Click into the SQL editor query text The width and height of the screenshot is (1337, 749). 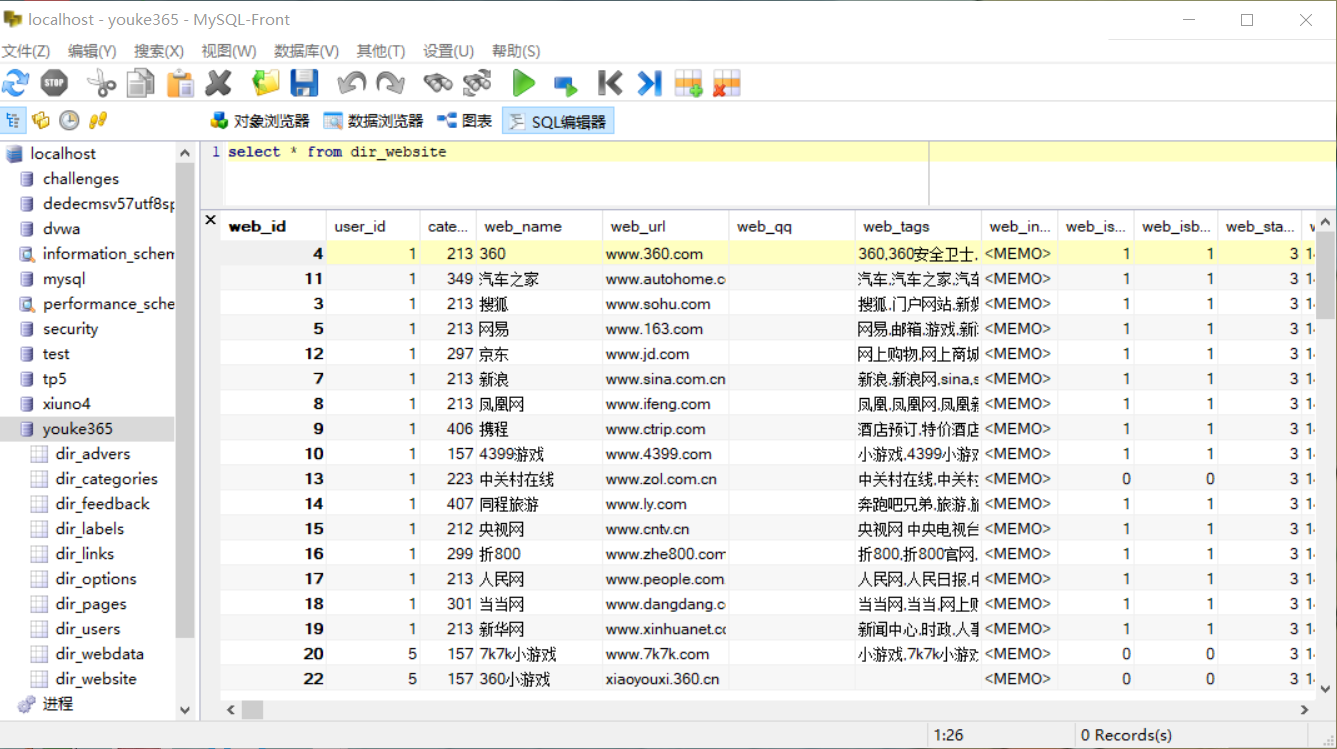click(337, 152)
